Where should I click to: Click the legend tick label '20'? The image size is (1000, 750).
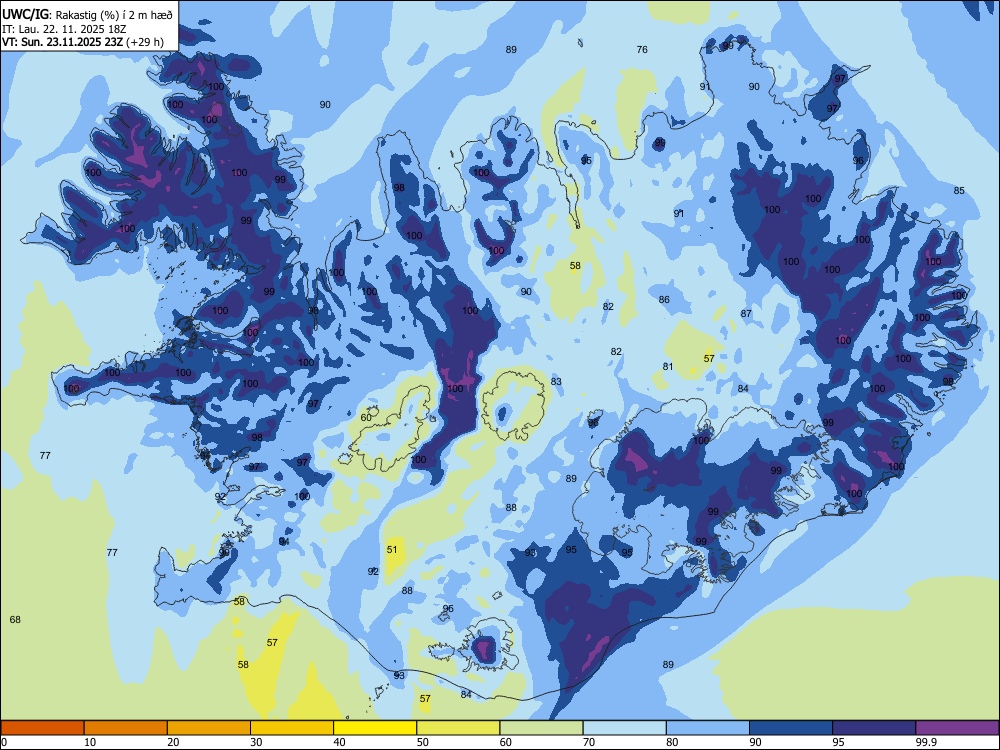pyautogui.click(x=173, y=742)
